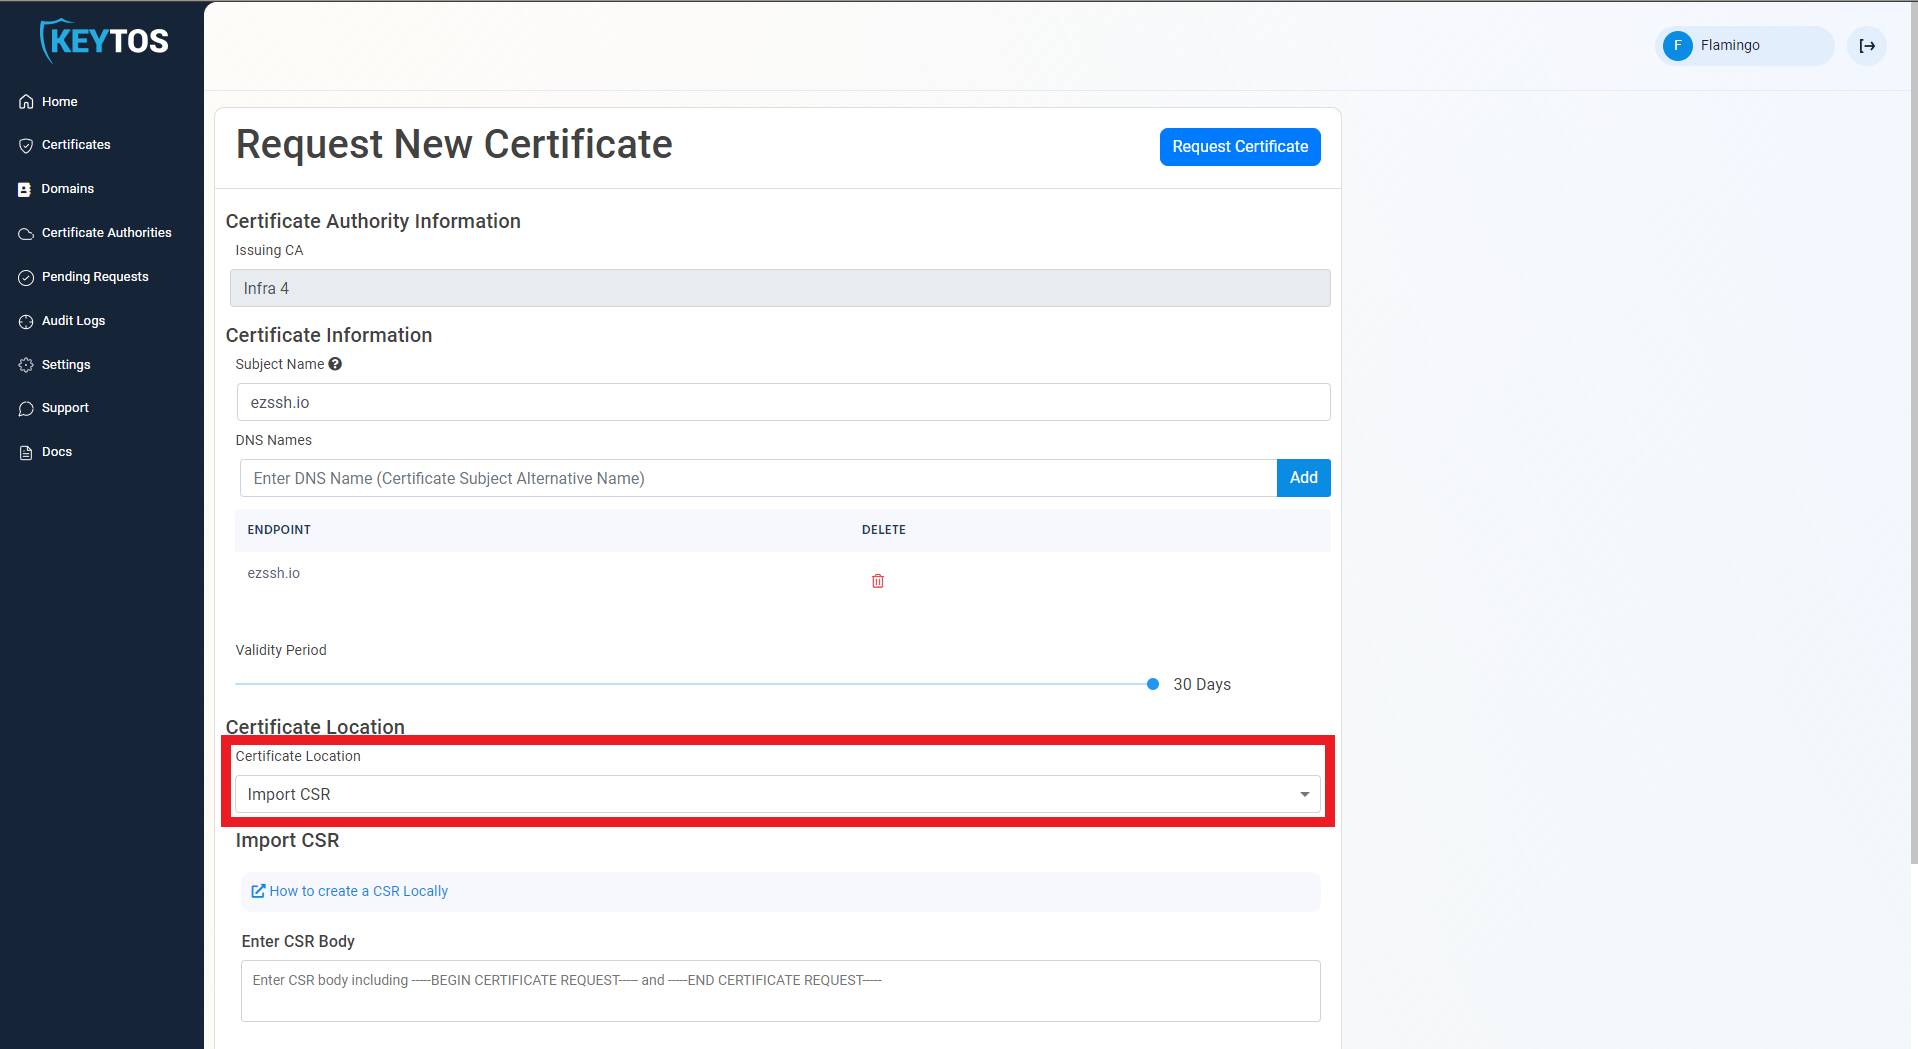The height and width of the screenshot is (1049, 1918).
Task: Click the Certificates shield icon
Action: (x=26, y=145)
